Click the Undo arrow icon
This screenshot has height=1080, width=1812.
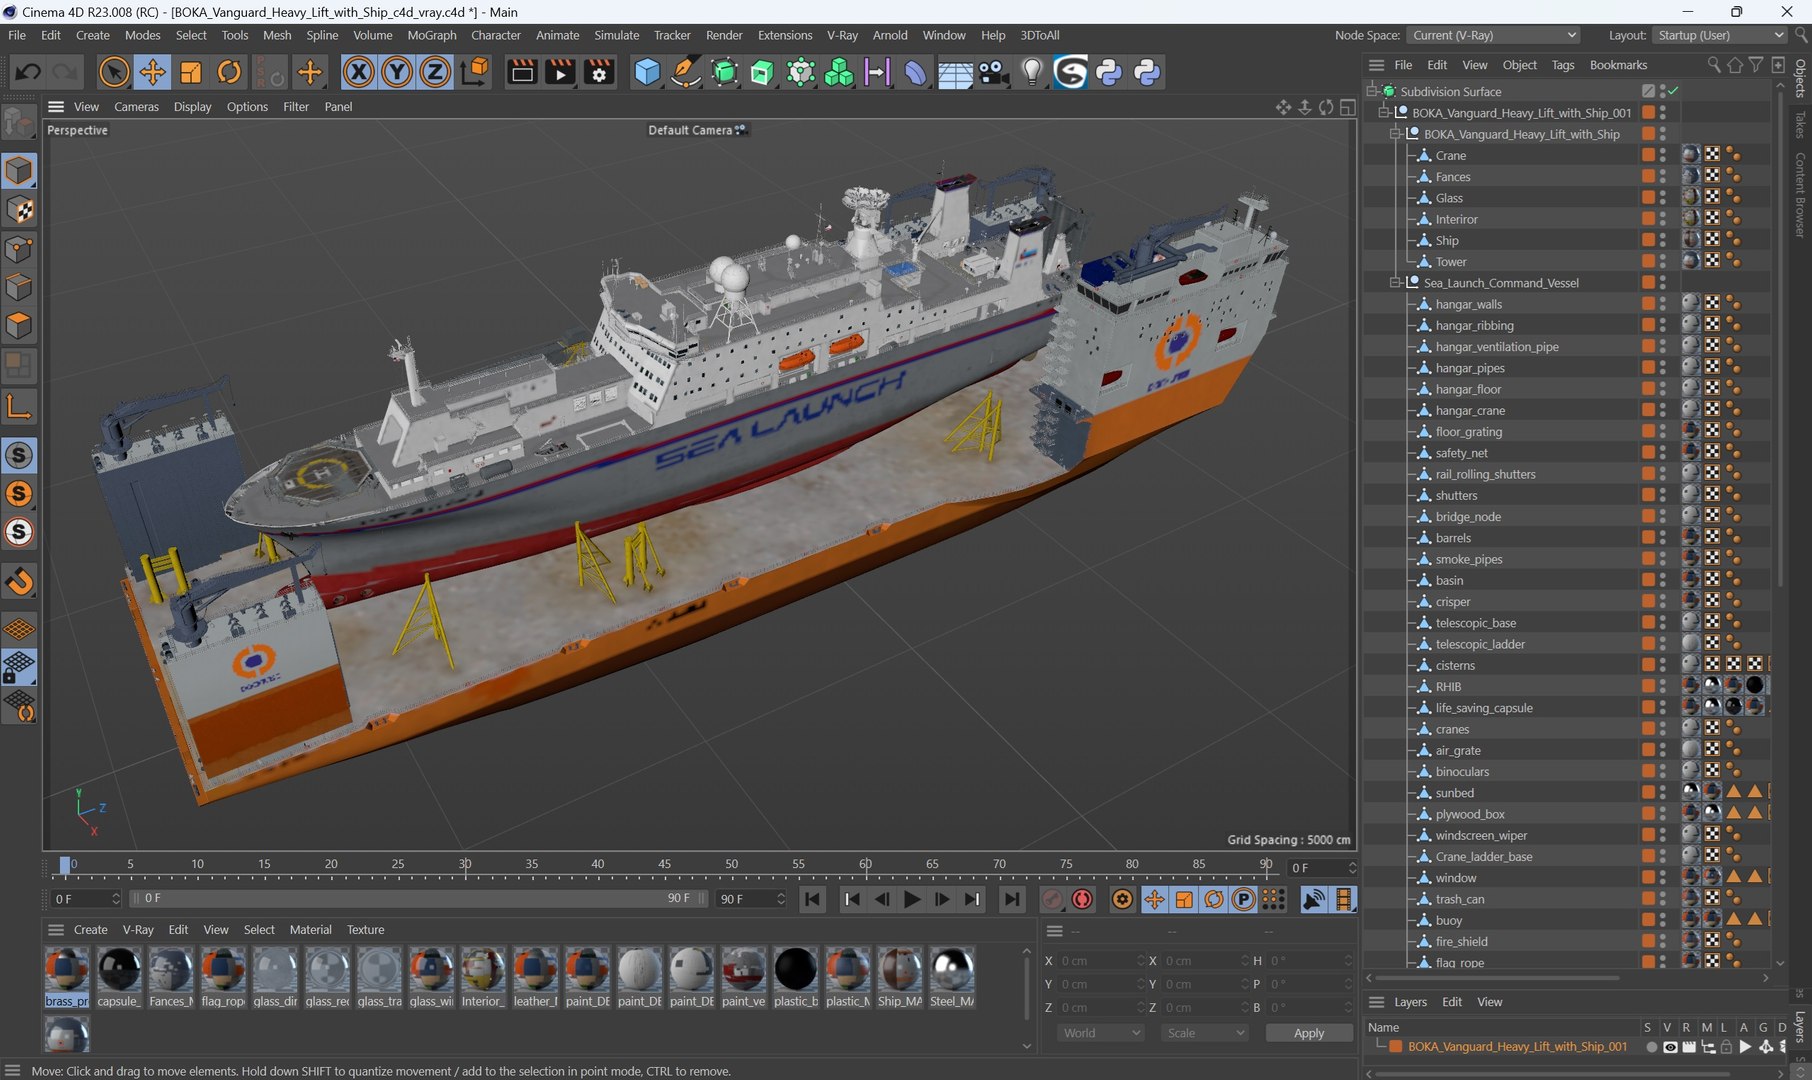[27, 72]
